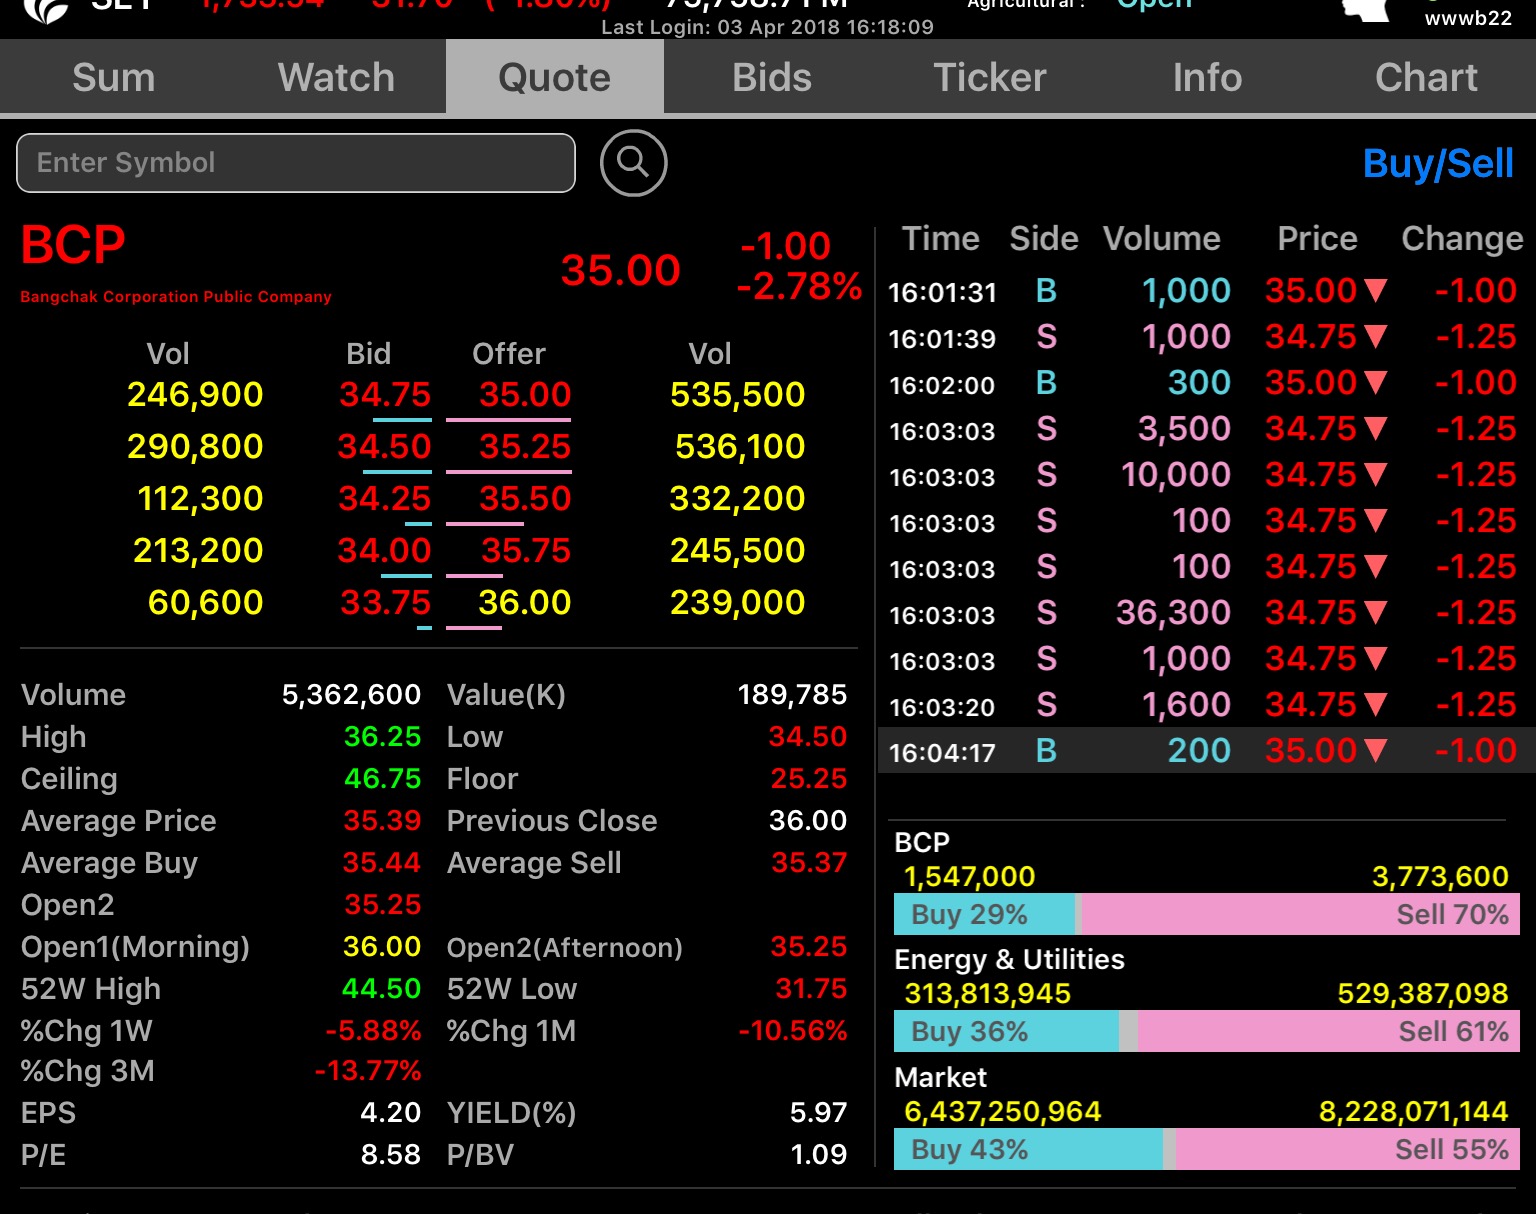
Task: Tap offer price 35.25
Action: coord(525,447)
